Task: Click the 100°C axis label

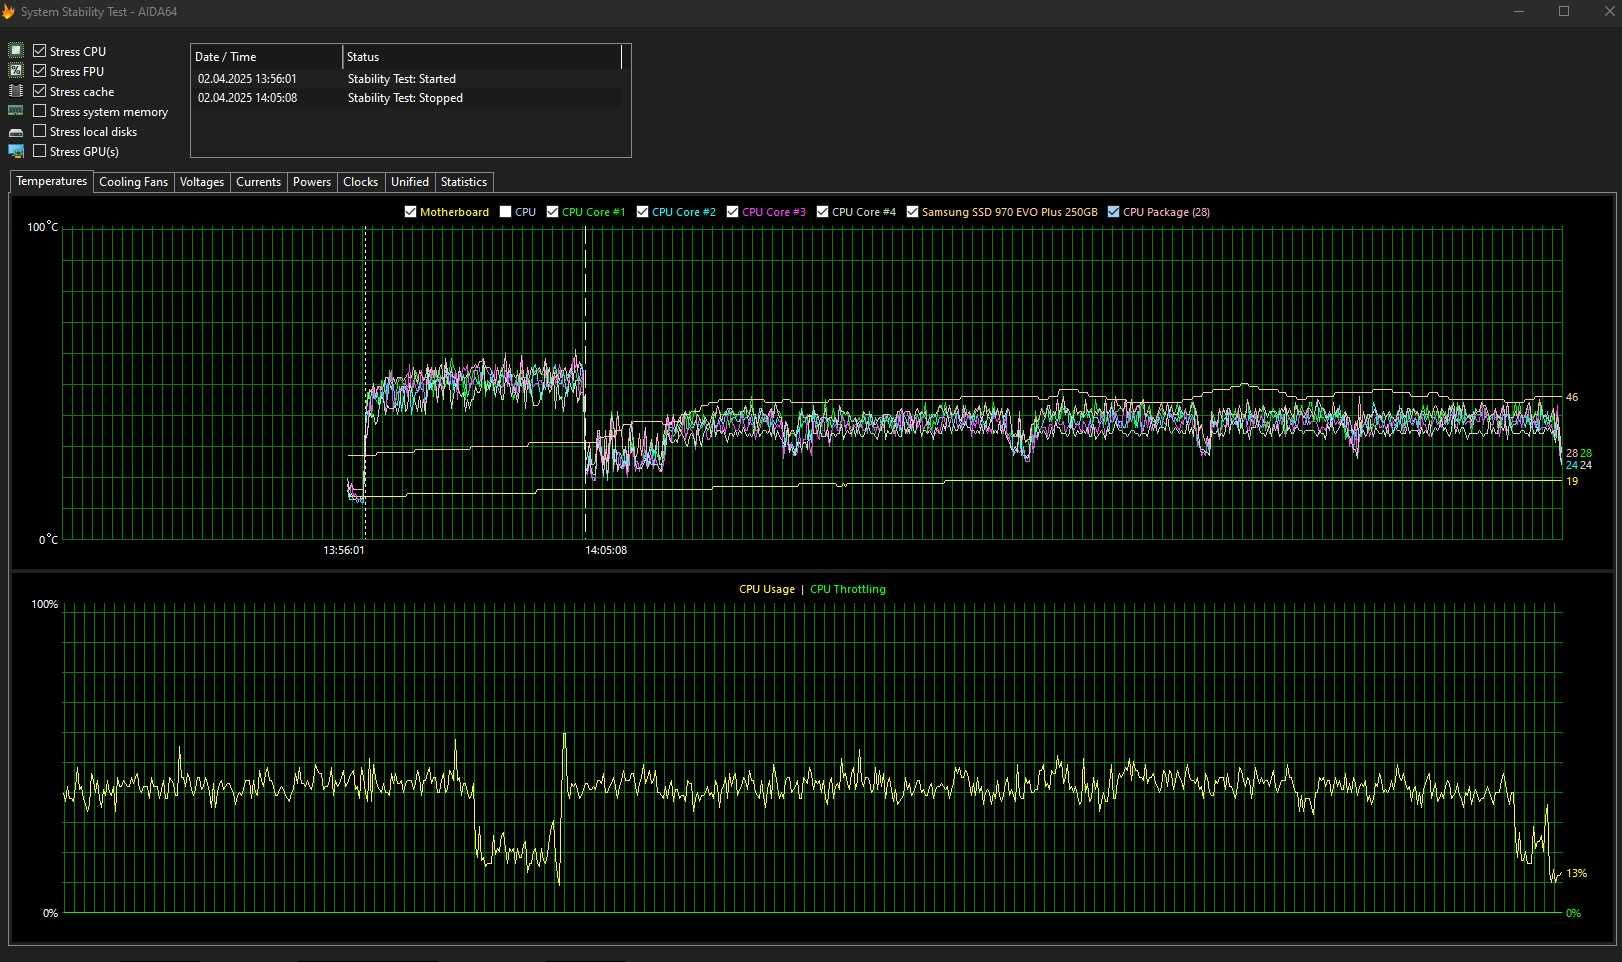Action: tap(43, 227)
